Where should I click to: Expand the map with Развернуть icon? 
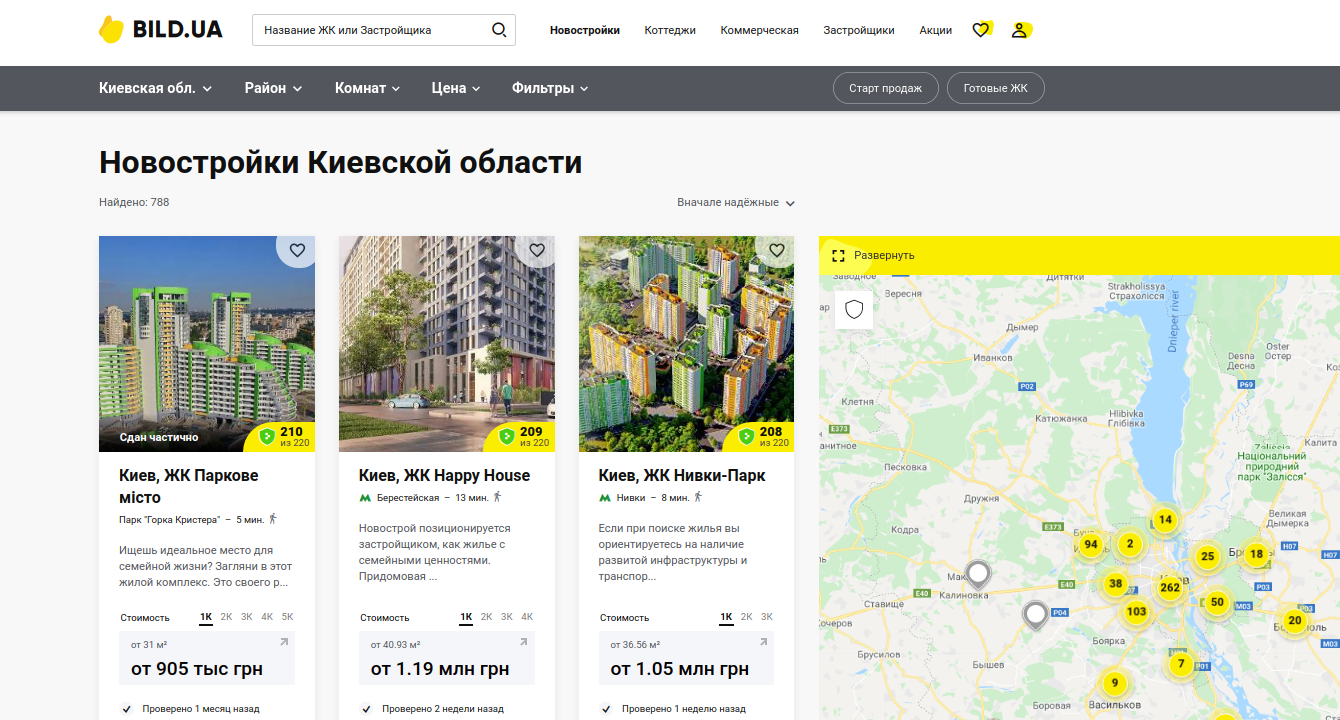[x=839, y=256]
